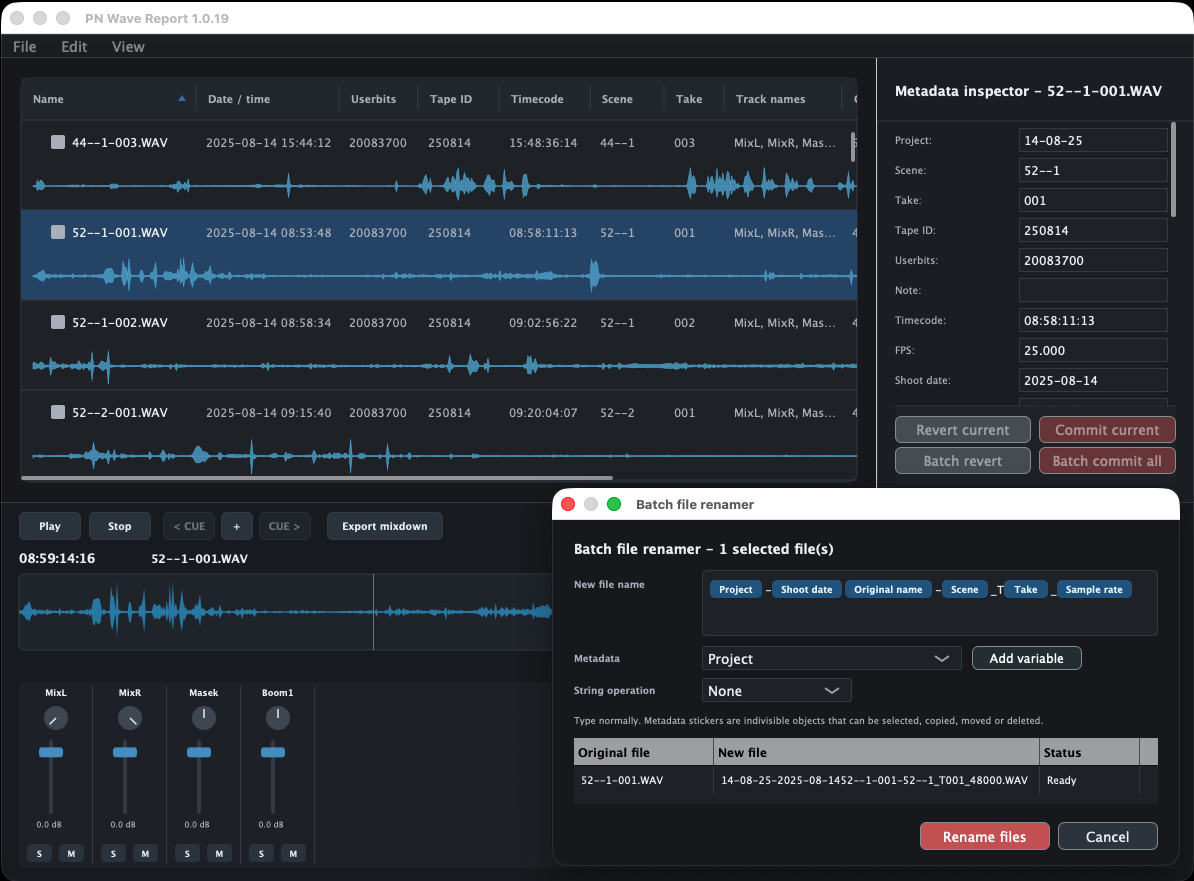Mute the MixR channel
1194x881 pixels.
click(x=145, y=854)
